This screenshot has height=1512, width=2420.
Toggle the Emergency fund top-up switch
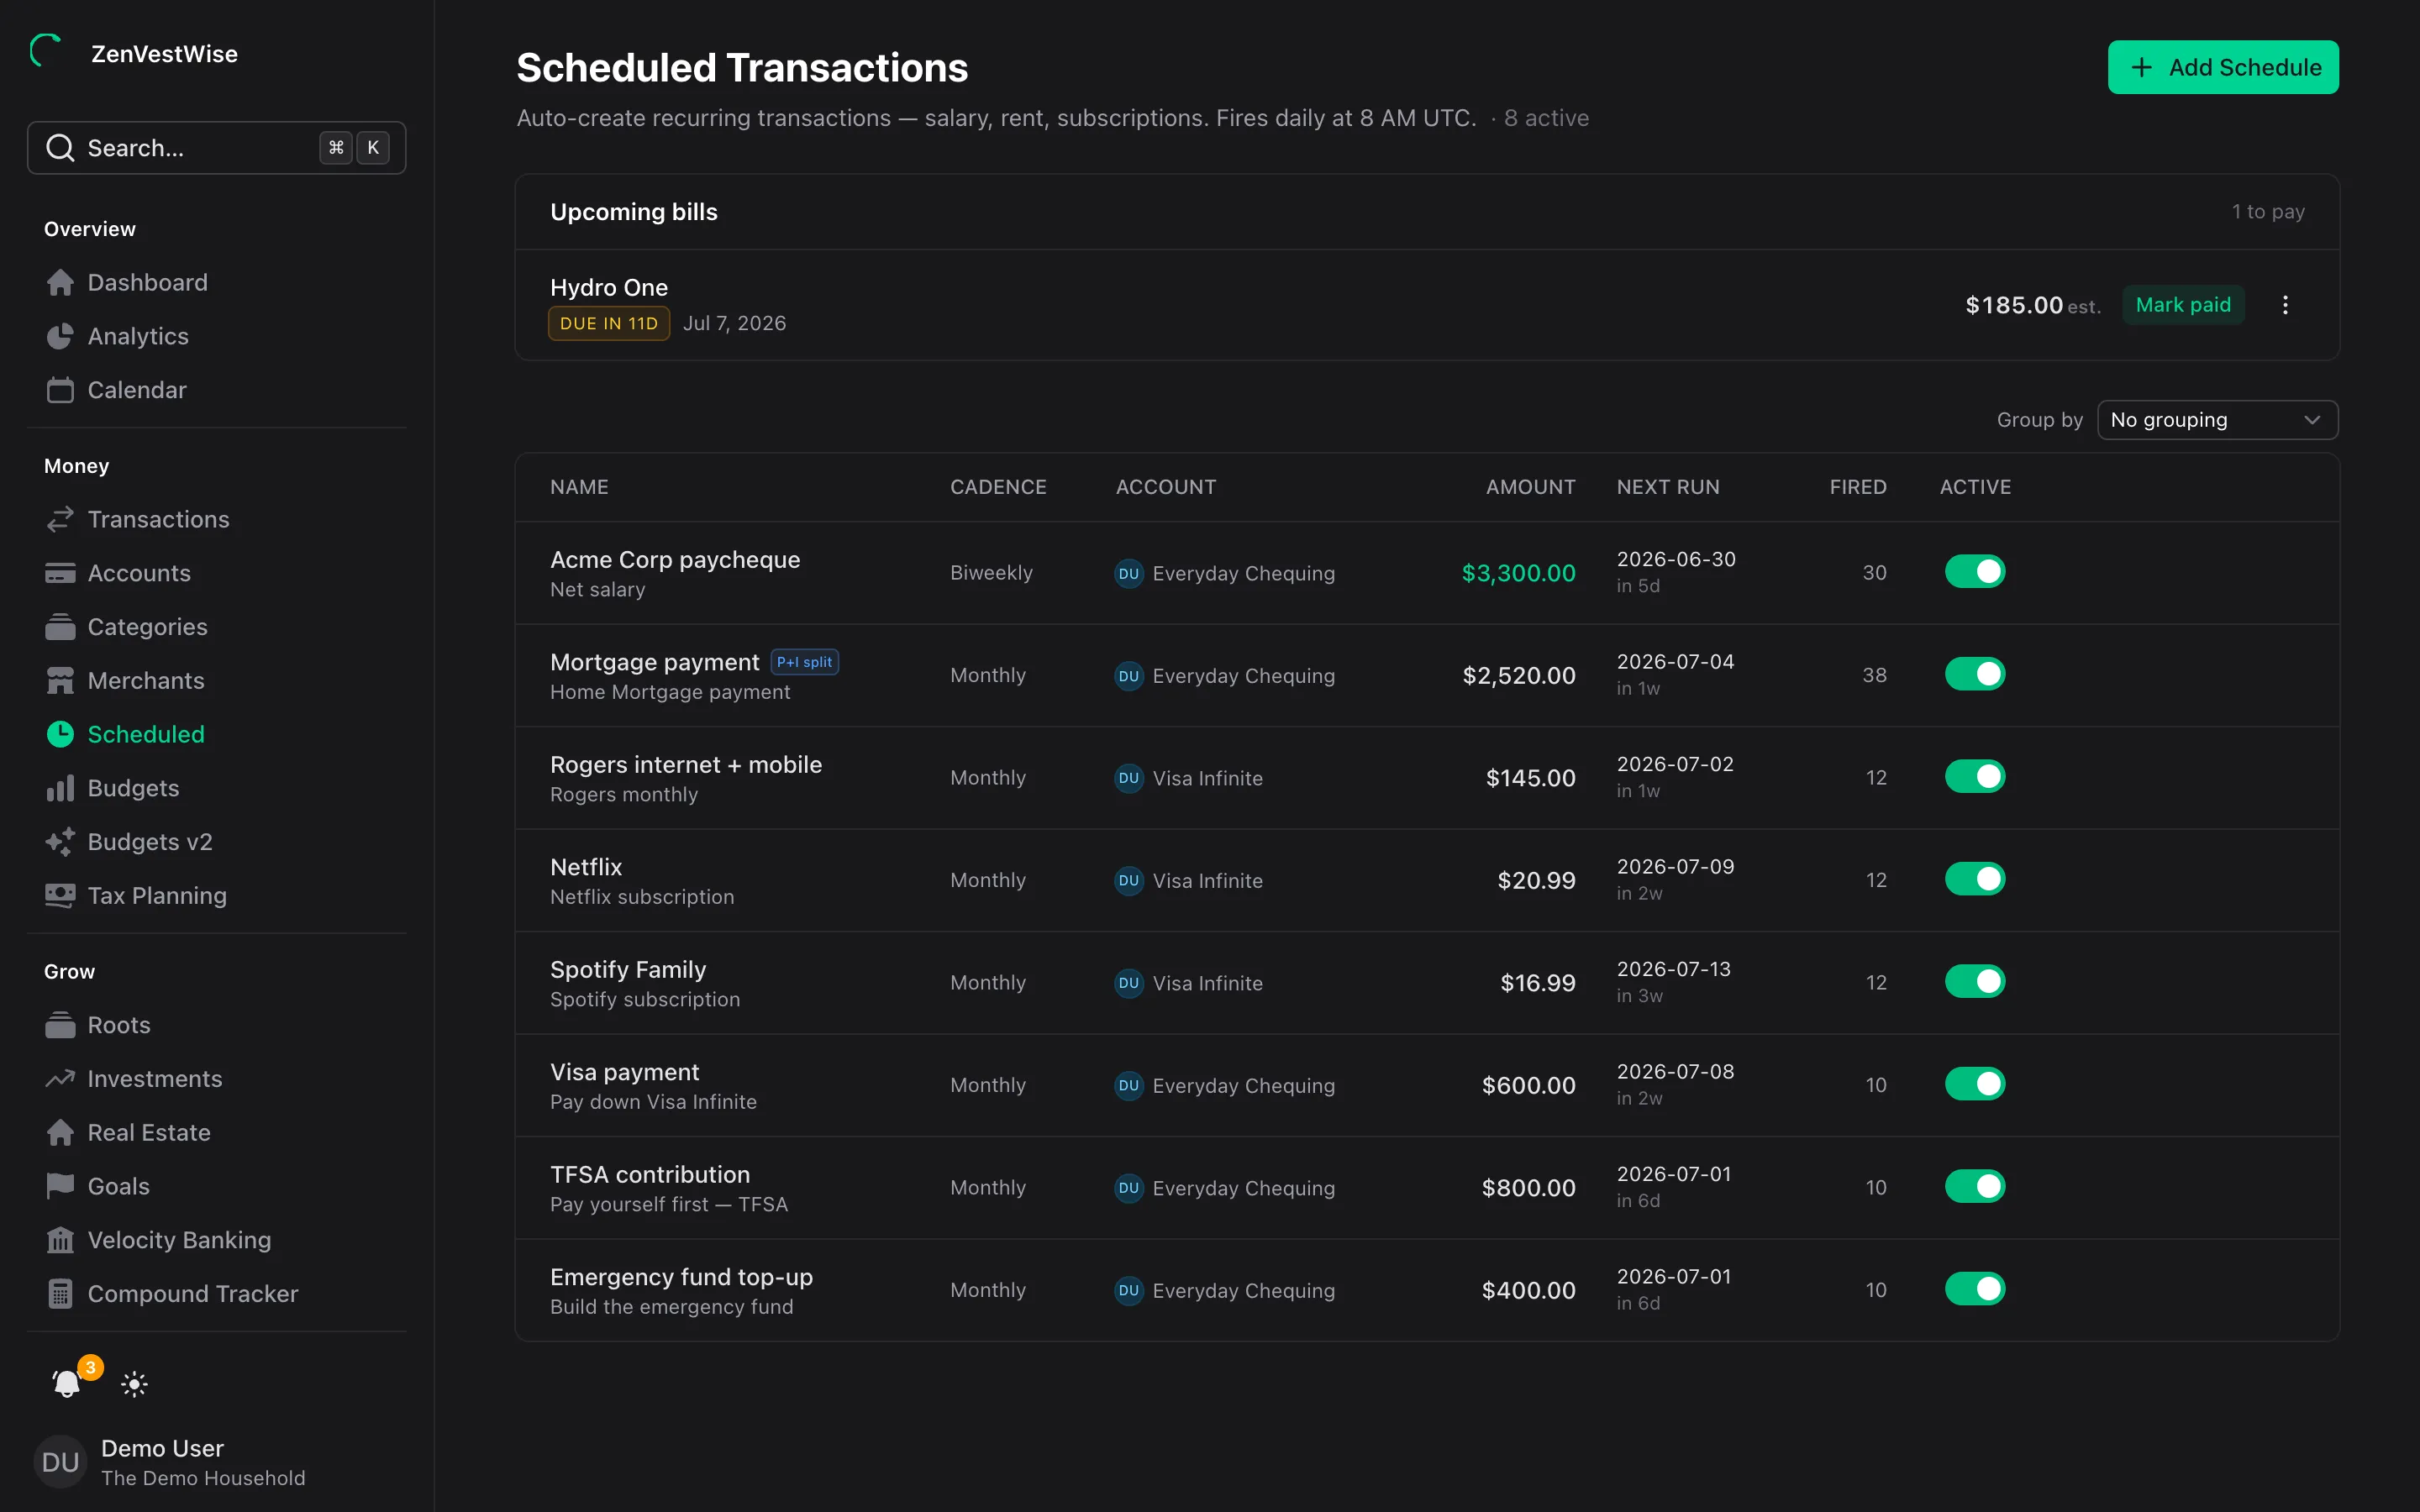click(x=1974, y=1290)
